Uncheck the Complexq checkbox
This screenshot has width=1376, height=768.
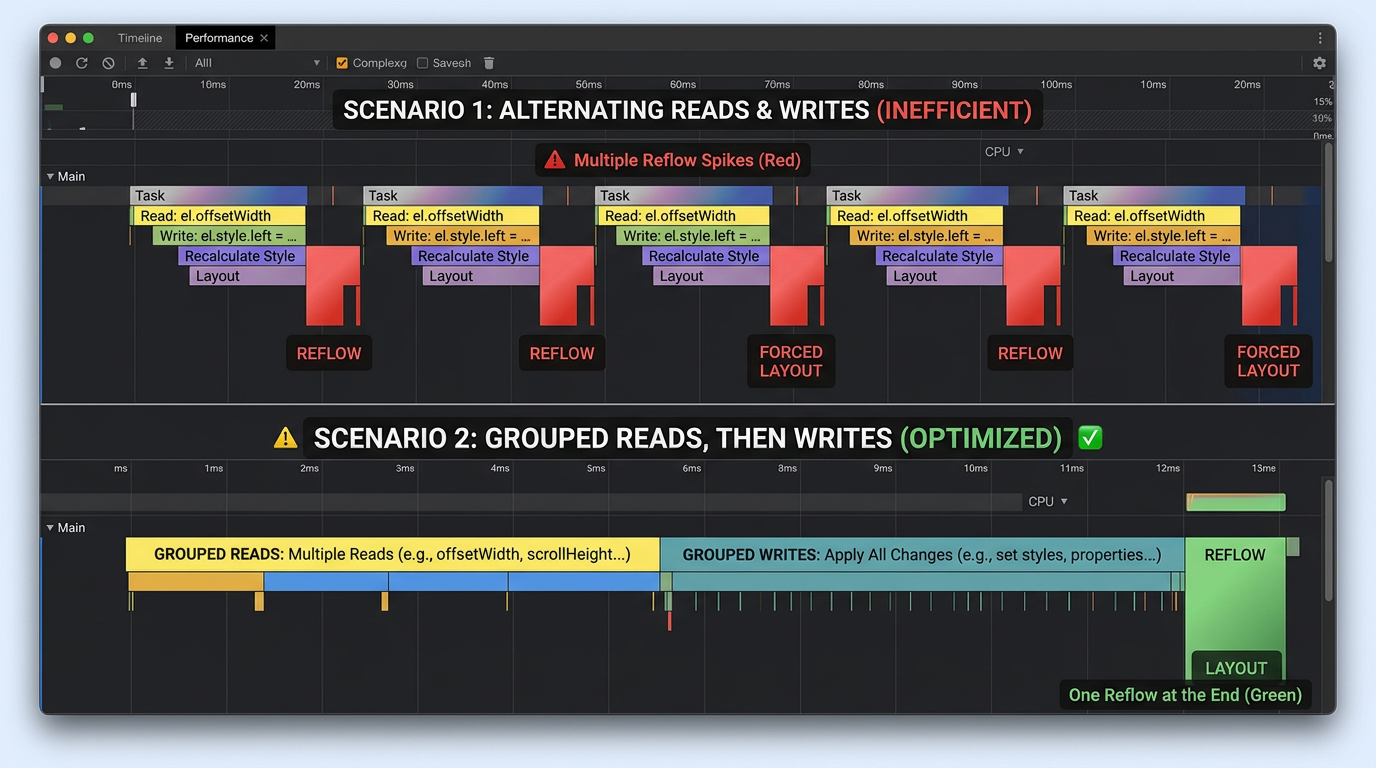click(342, 63)
